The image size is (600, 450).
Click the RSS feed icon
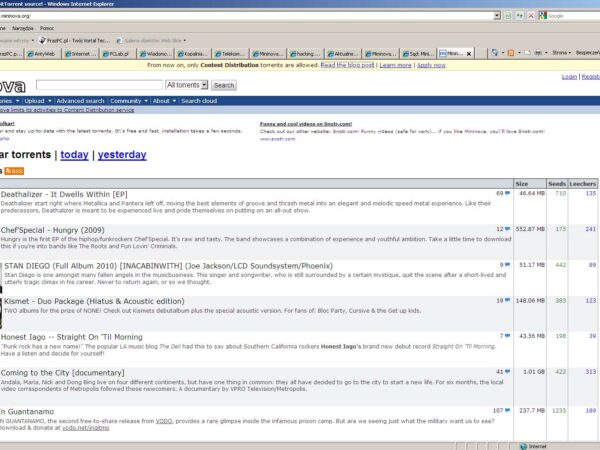[x=16, y=171]
